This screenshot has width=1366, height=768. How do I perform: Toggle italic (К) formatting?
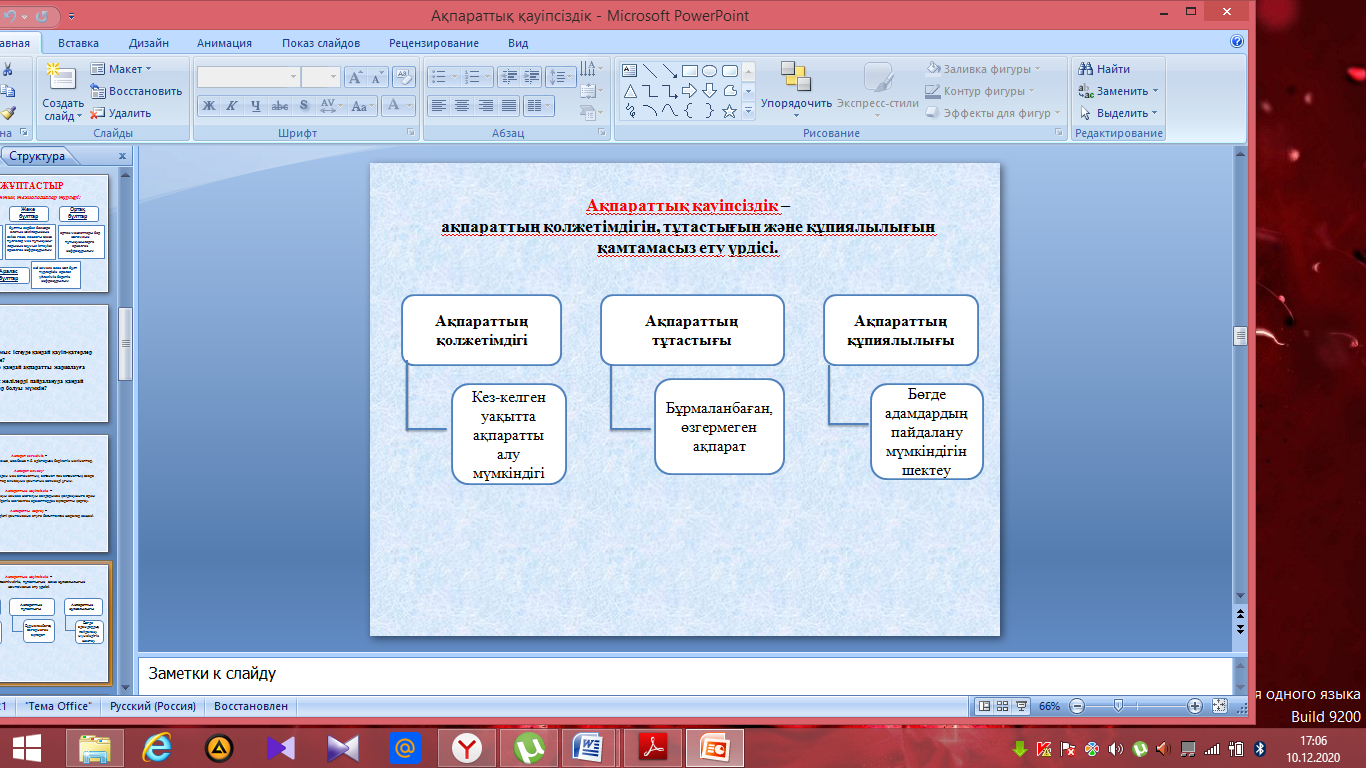(232, 105)
